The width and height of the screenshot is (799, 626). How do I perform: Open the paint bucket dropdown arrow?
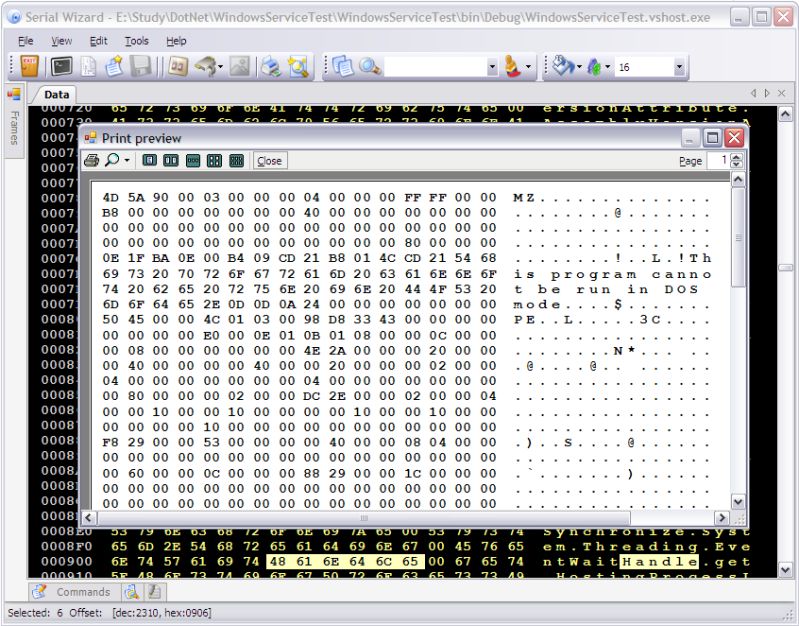[x=579, y=67]
